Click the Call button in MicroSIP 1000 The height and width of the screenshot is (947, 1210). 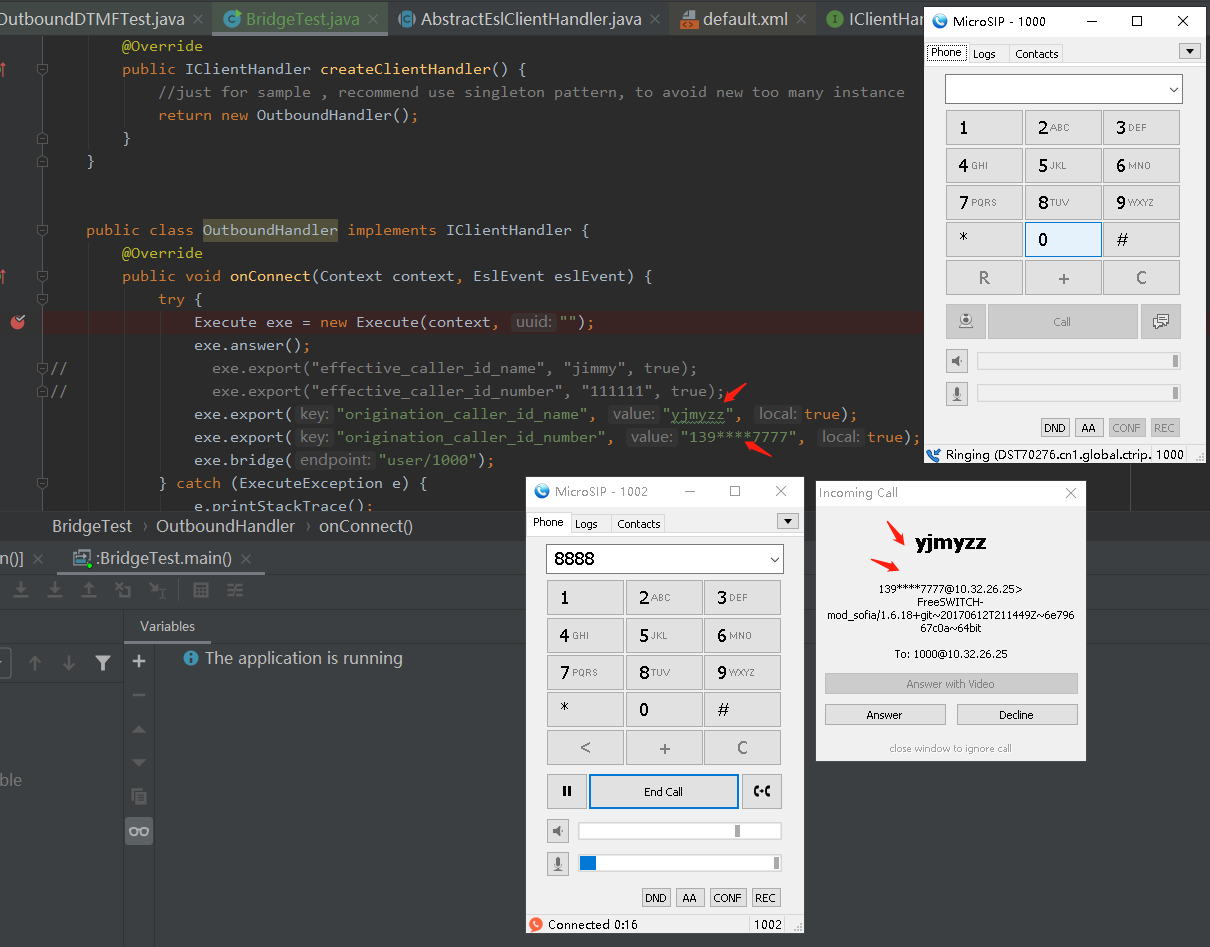[x=1063, y=321]
